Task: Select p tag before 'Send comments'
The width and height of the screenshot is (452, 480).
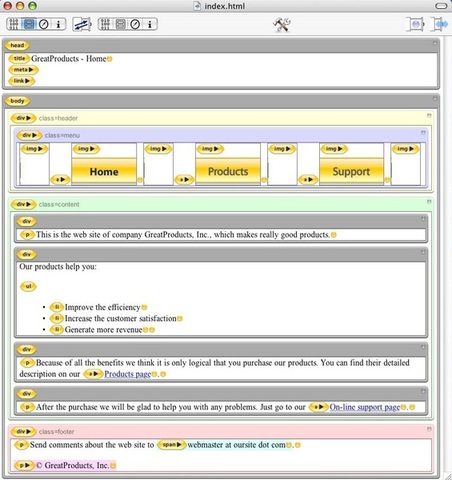Action: [x=21, y=445]
